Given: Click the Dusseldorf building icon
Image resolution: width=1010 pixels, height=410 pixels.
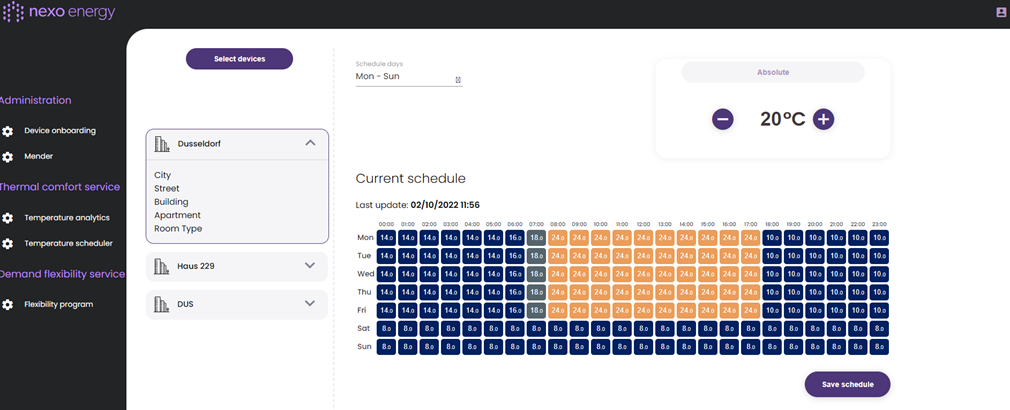Looking at the screenshot, I should pyautogui.click(x=162, y=144).
